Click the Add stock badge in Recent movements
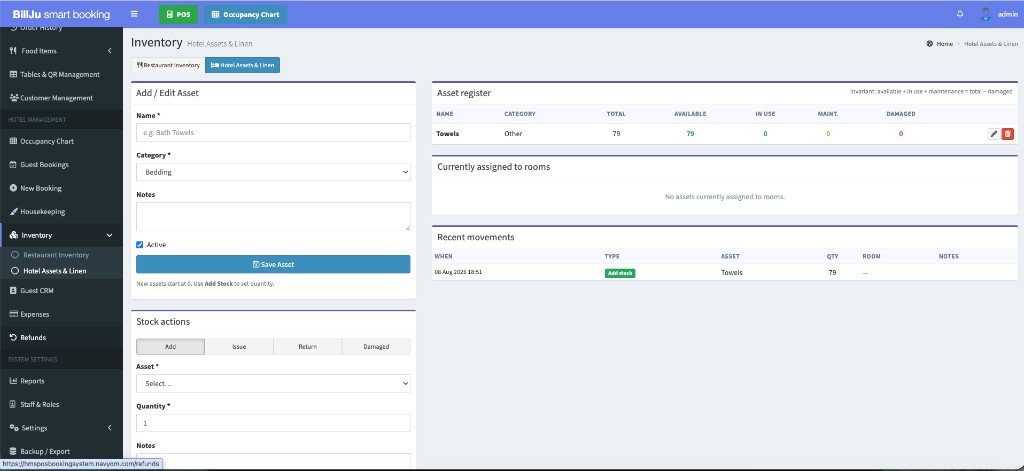1024x471 pixels. [620, 273]
